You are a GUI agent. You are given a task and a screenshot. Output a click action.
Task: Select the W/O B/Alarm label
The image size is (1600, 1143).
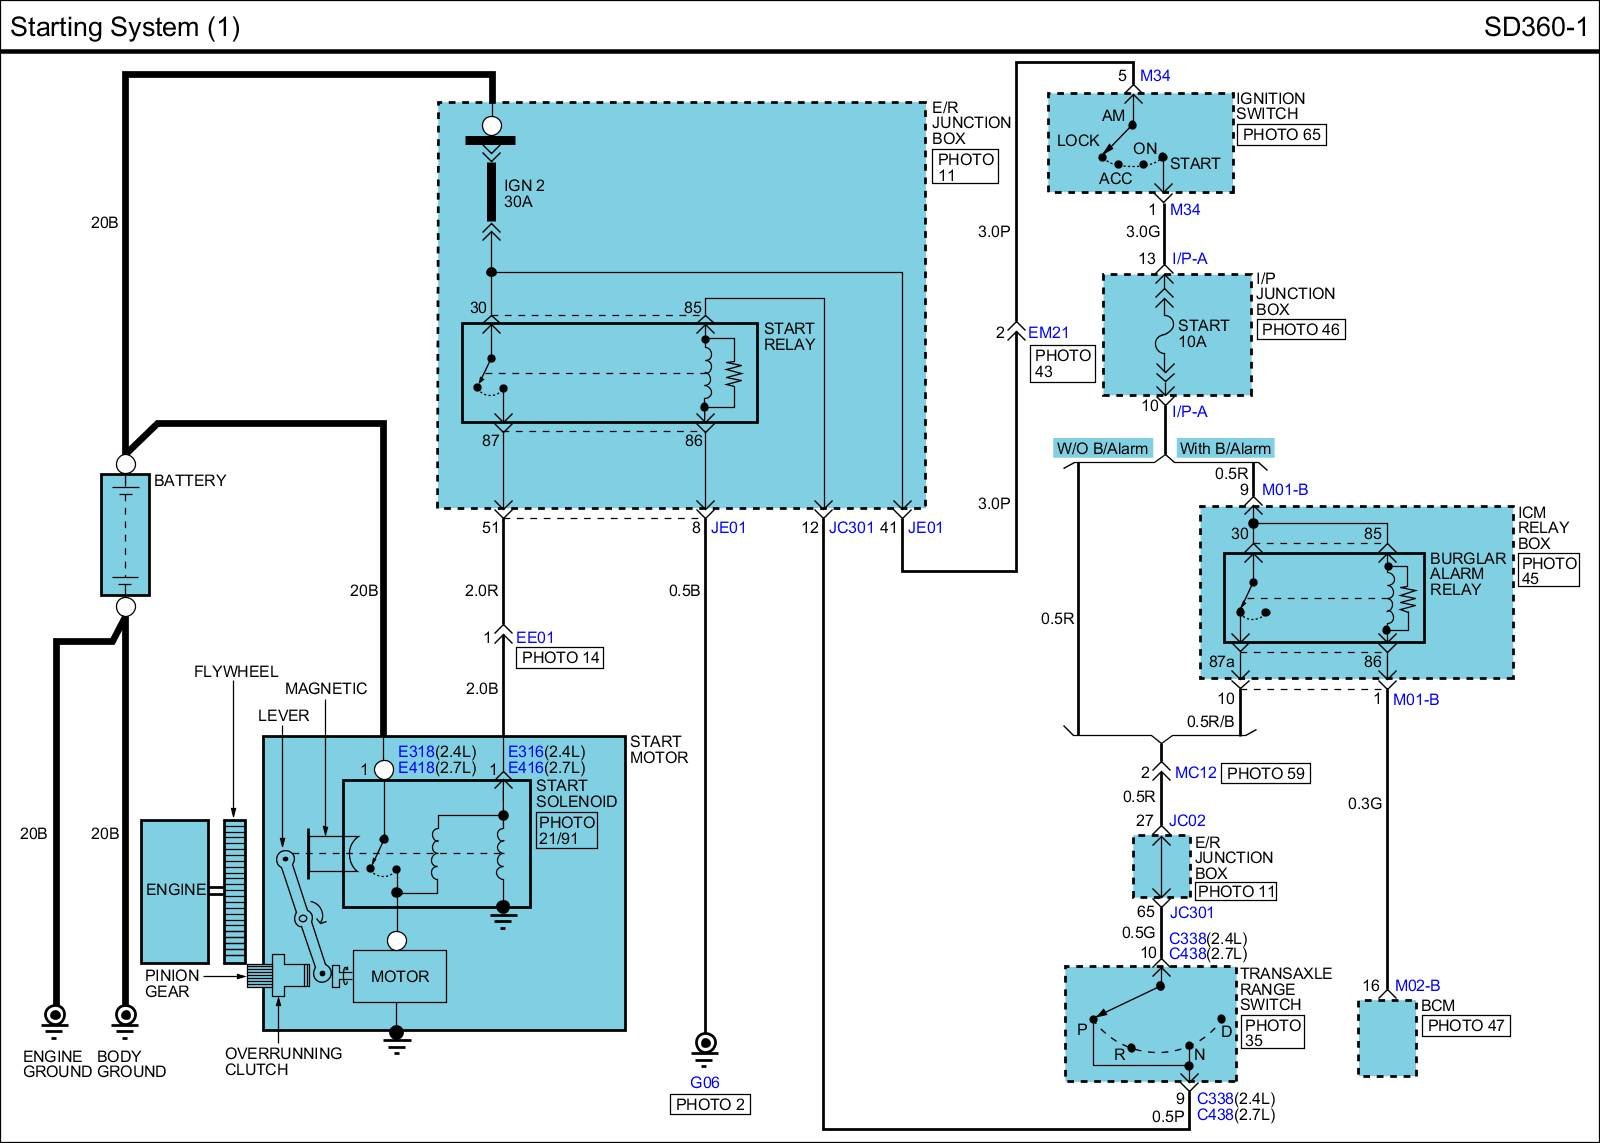(1102, 449)
